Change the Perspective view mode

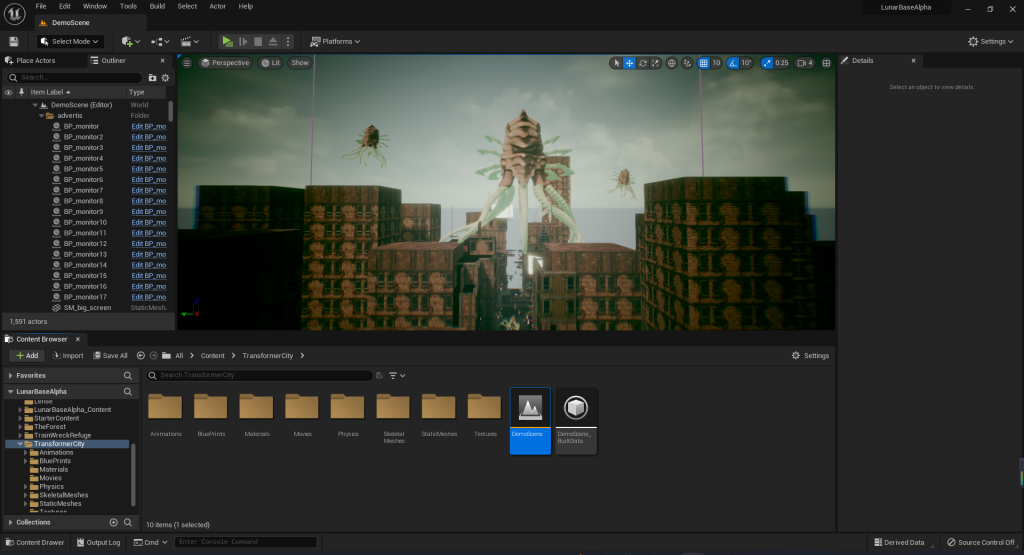(225, 63)
